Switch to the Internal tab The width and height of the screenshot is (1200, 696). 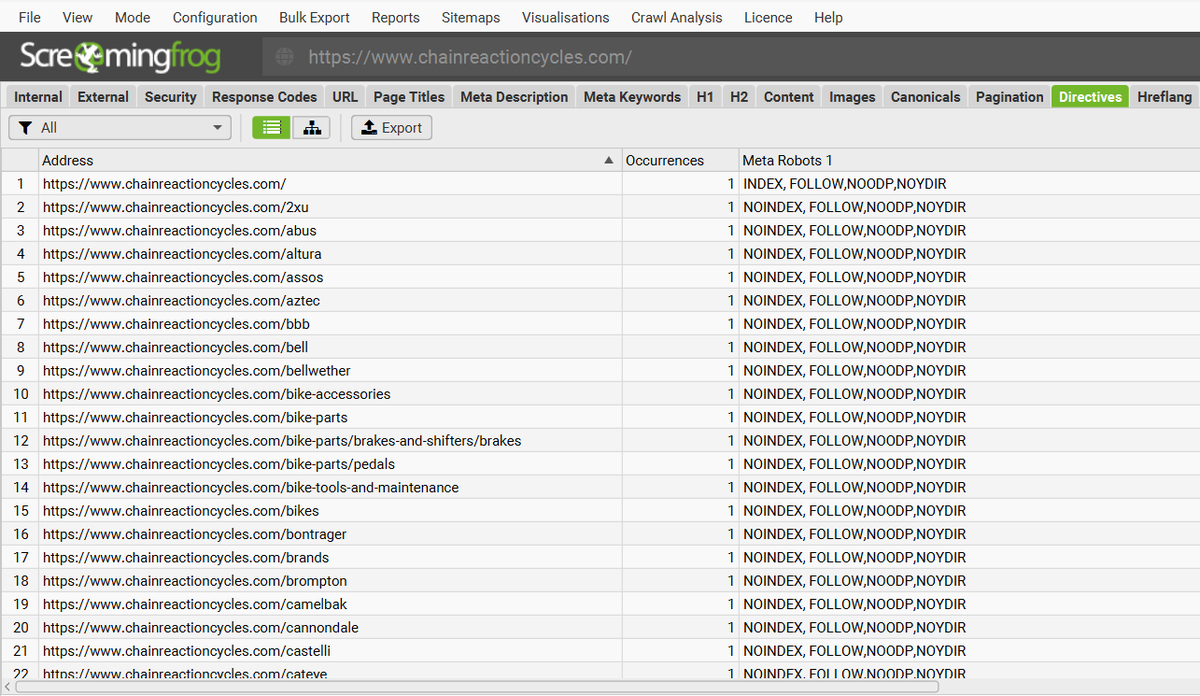click(38, 97)
